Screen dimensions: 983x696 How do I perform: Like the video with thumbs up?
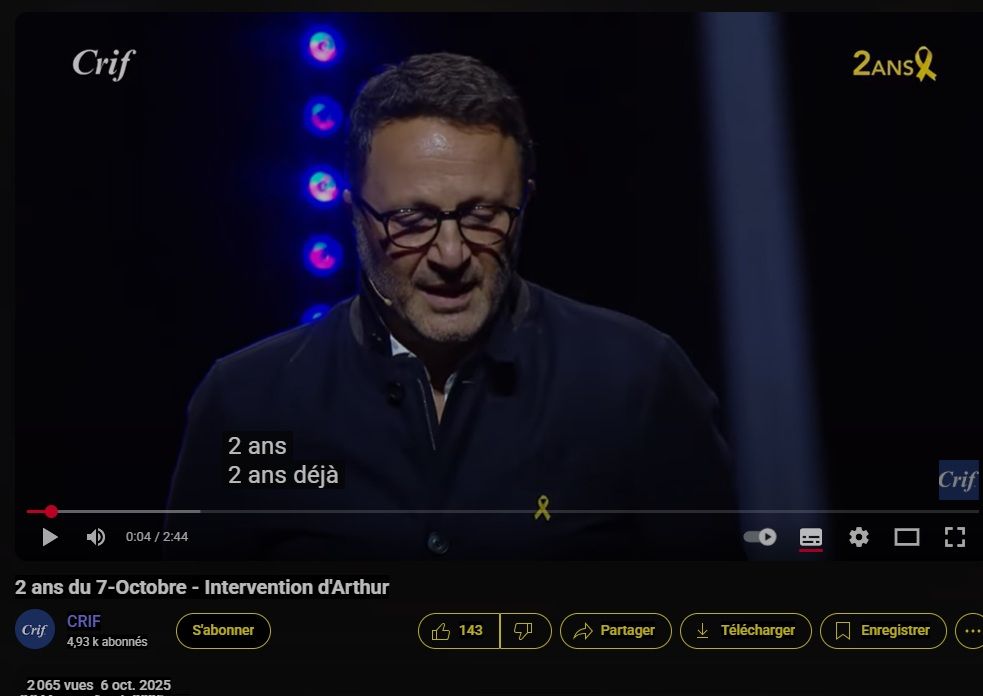pos(459,631)
